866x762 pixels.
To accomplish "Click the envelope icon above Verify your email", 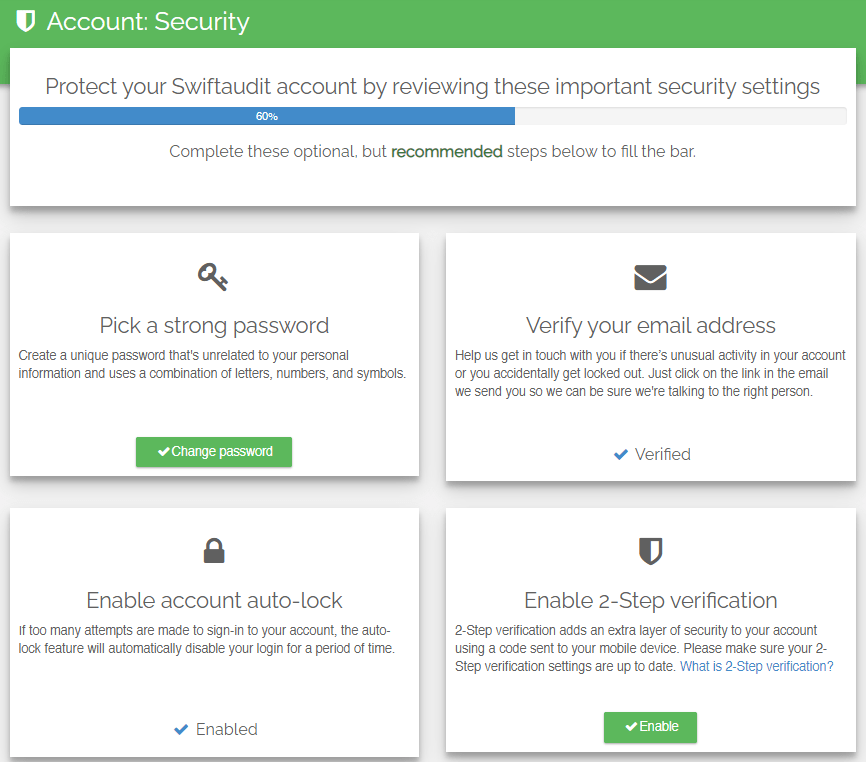I will point(650,277).
